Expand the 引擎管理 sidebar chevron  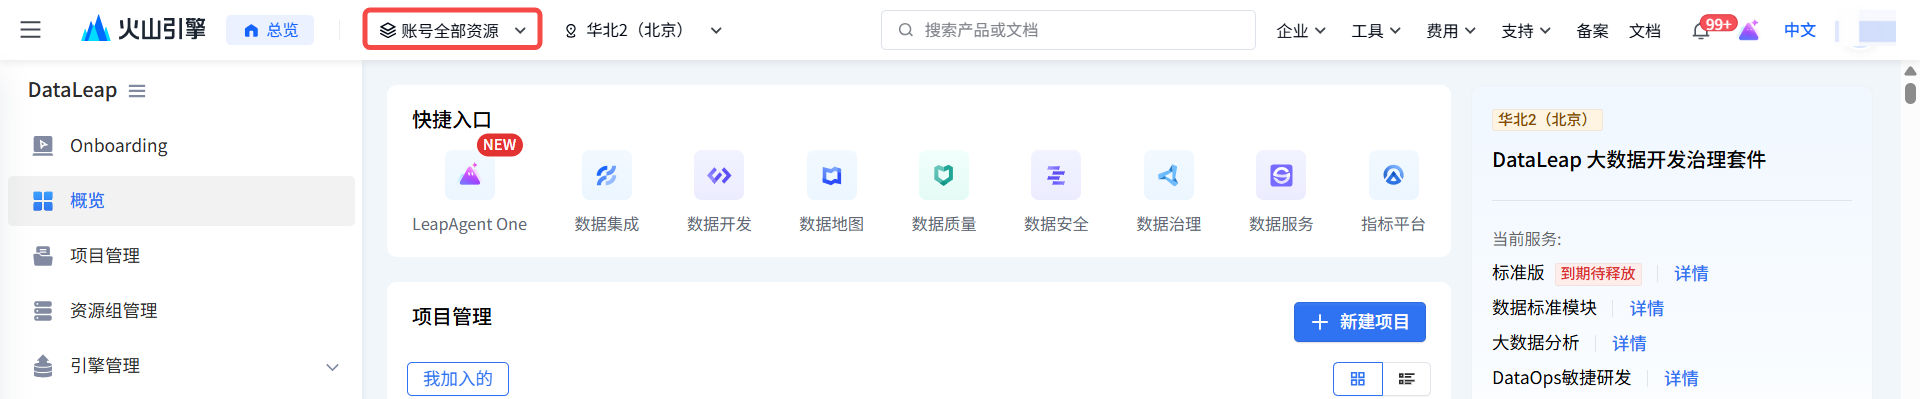coord(332,367)
